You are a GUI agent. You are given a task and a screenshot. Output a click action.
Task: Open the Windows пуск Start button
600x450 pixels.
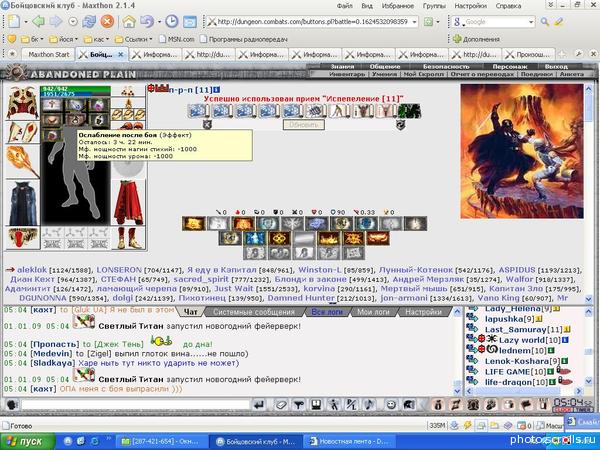click(28, 442)
